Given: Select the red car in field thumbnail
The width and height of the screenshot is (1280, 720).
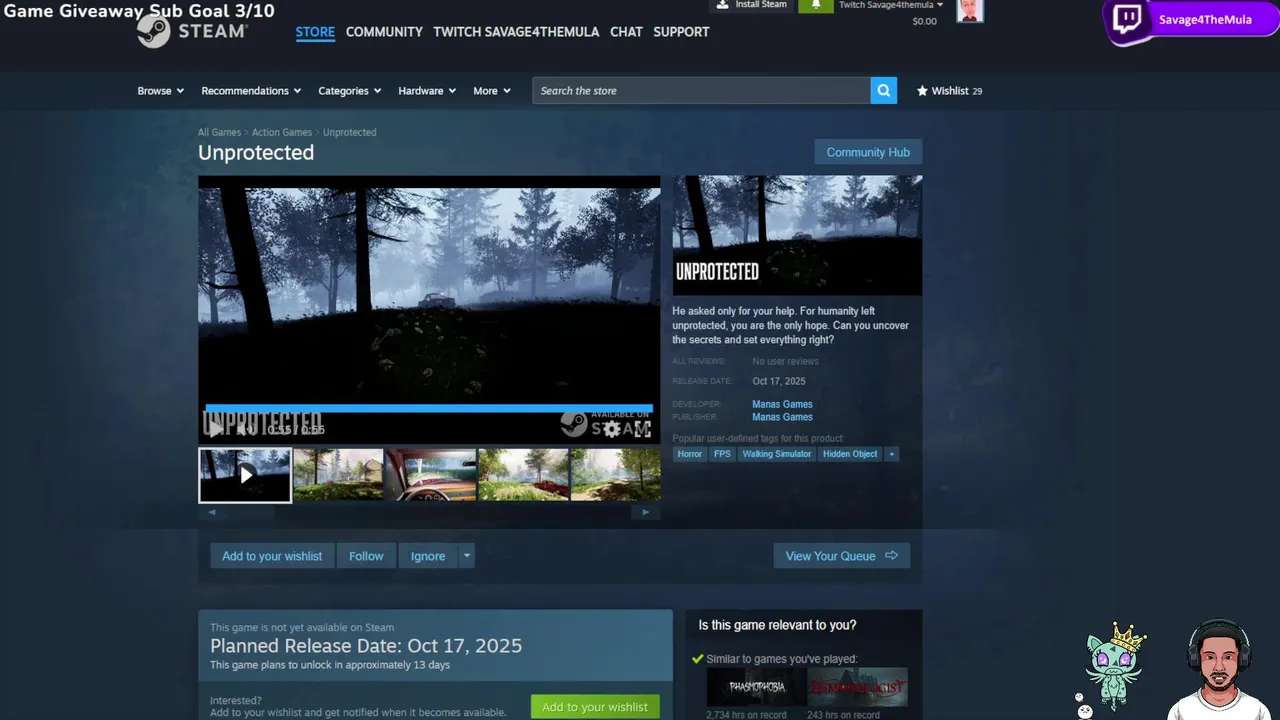Looking at the screenshot, I should (x=524, y=475).
